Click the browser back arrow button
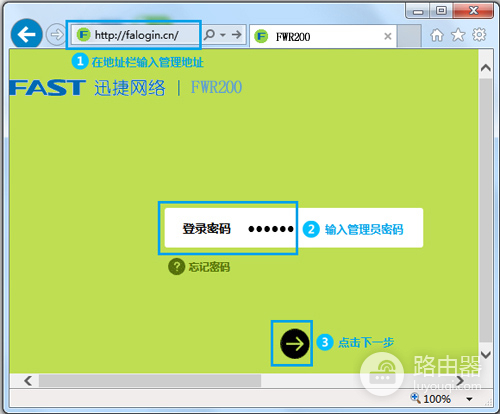The width and height of the screenshot is (500, 414). (x=26, y=34)
